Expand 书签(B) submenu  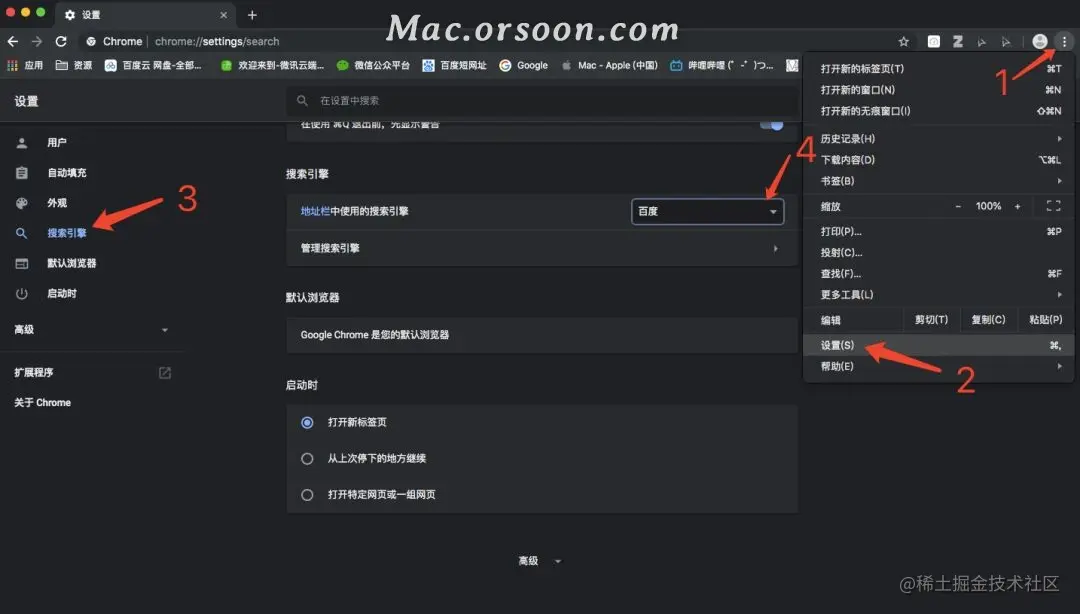pos(938,181)
